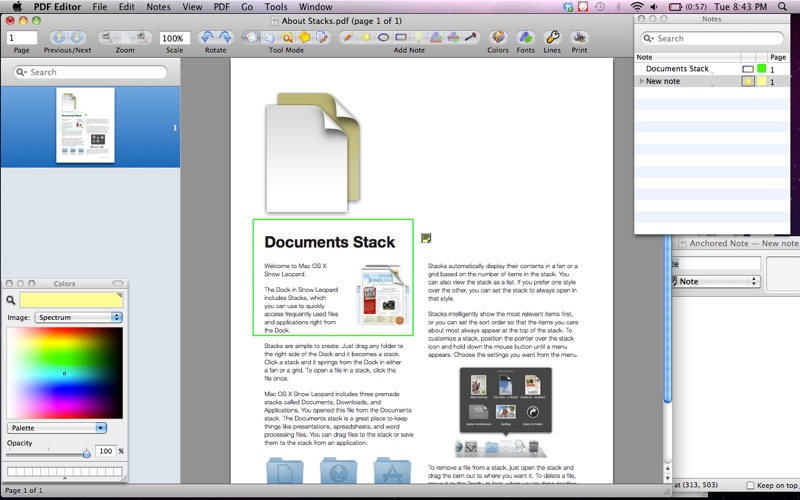Viewport: 800px width, 500px height.
Task: Add a text note with pencil icon
Action: tap(348, 37)
